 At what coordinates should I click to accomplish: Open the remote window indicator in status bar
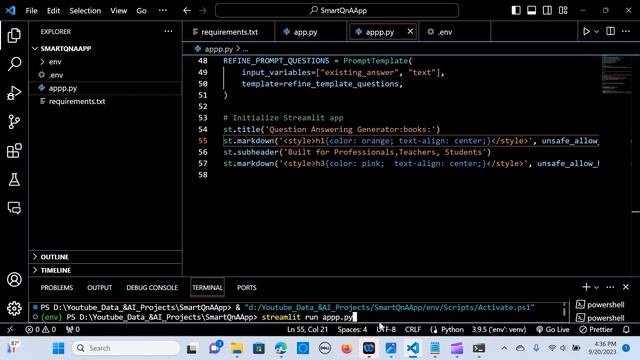point(10,329)
